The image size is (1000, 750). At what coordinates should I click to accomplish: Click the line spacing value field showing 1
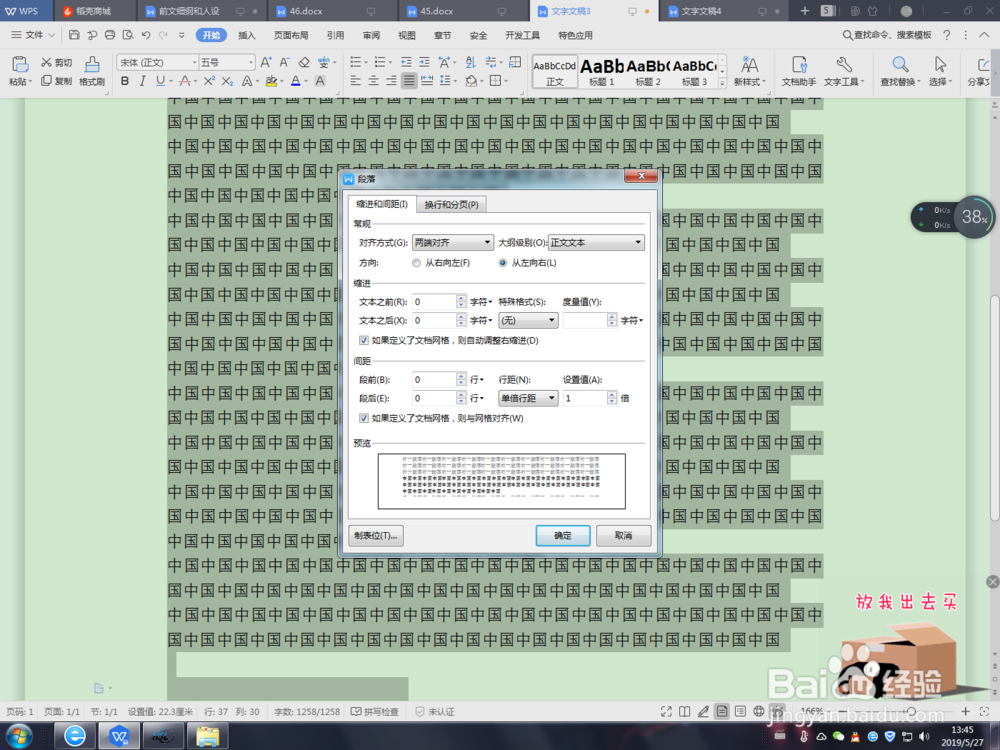(x=585, y=398)
